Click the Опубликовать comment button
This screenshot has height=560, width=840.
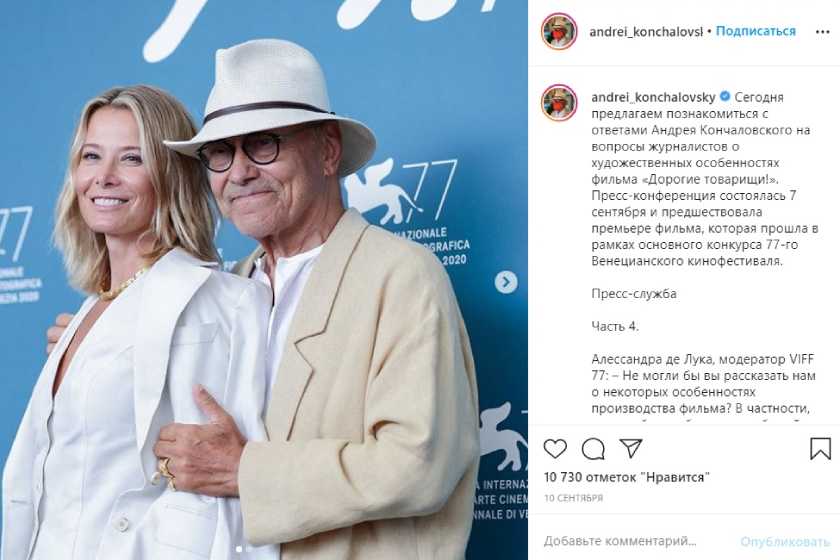pos(785,542)
